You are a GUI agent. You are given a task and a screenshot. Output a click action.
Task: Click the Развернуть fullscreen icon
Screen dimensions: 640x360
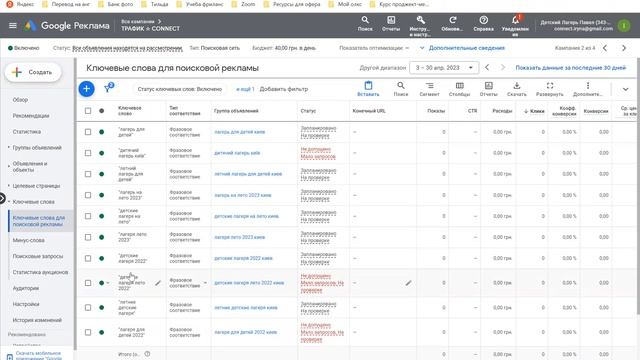click(x=550, y=89)
